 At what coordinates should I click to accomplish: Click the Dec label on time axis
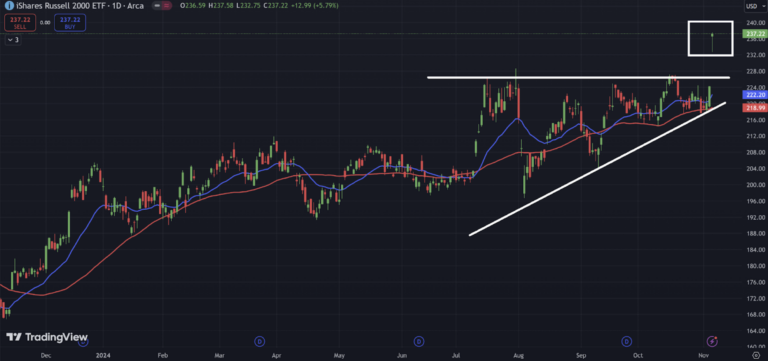pos(46,355)
